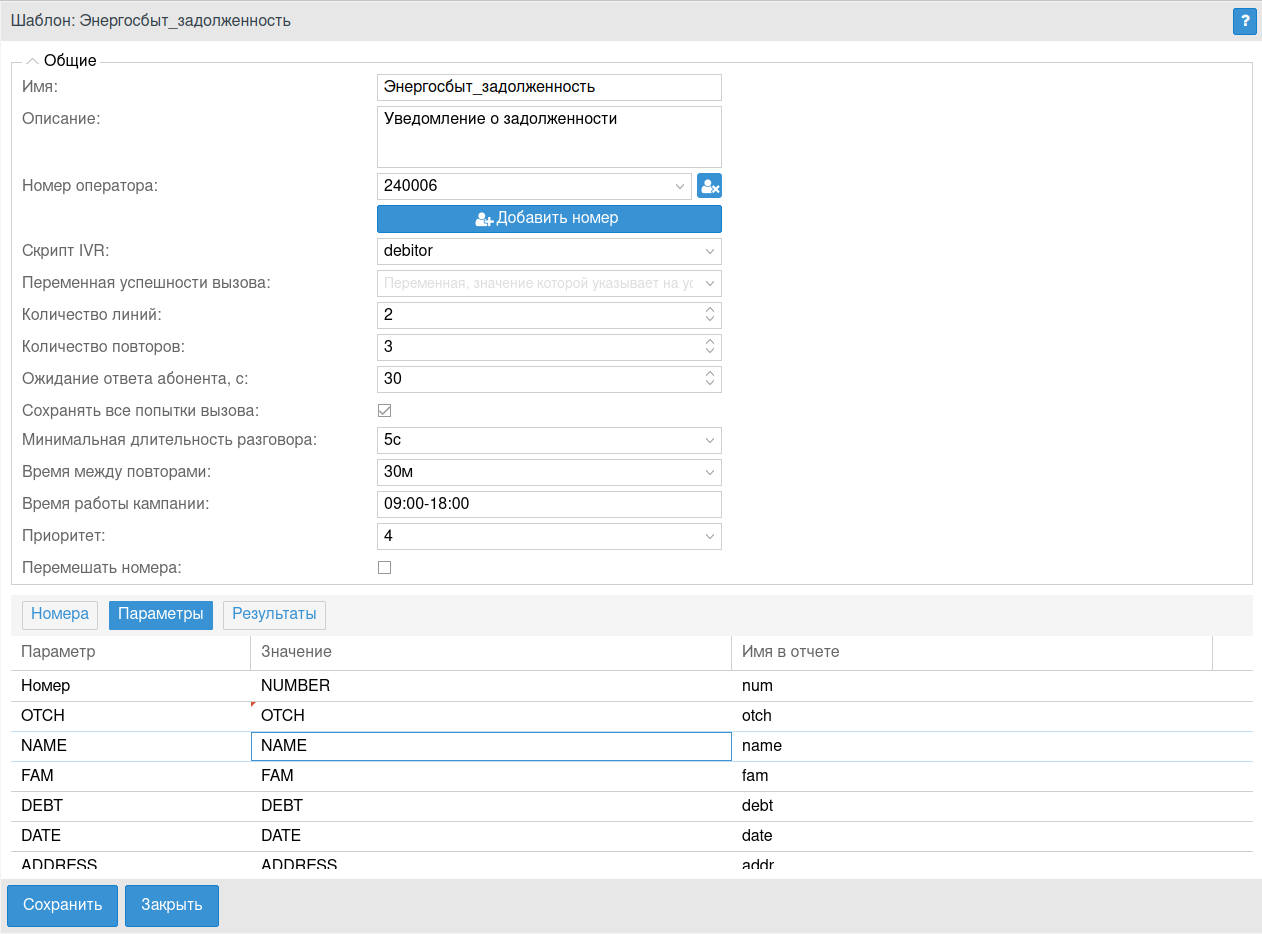Open Приоритет dropdown list
The image size is (1262, 934).
click(x=709, y=536)
